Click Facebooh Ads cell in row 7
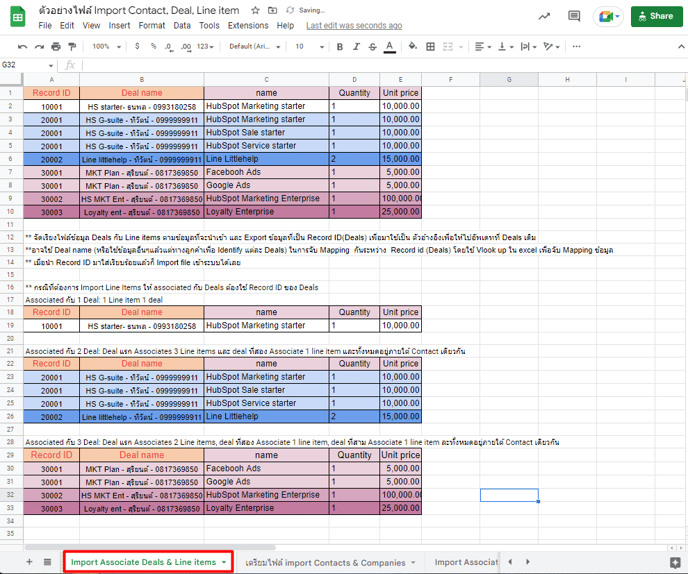This screenshot has height=574, width=688. tap(266, 172)
